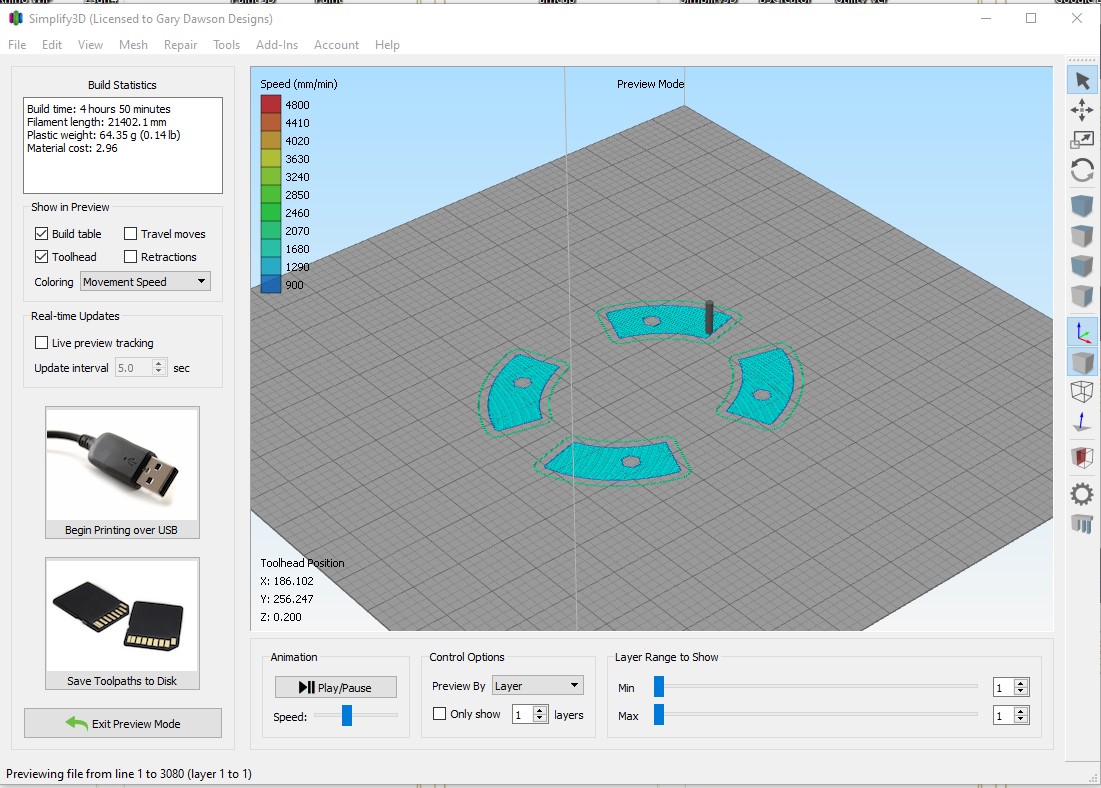1101x788 pixels.
Task: Increase Only show layers count
Action: click(x=540, y=710)
